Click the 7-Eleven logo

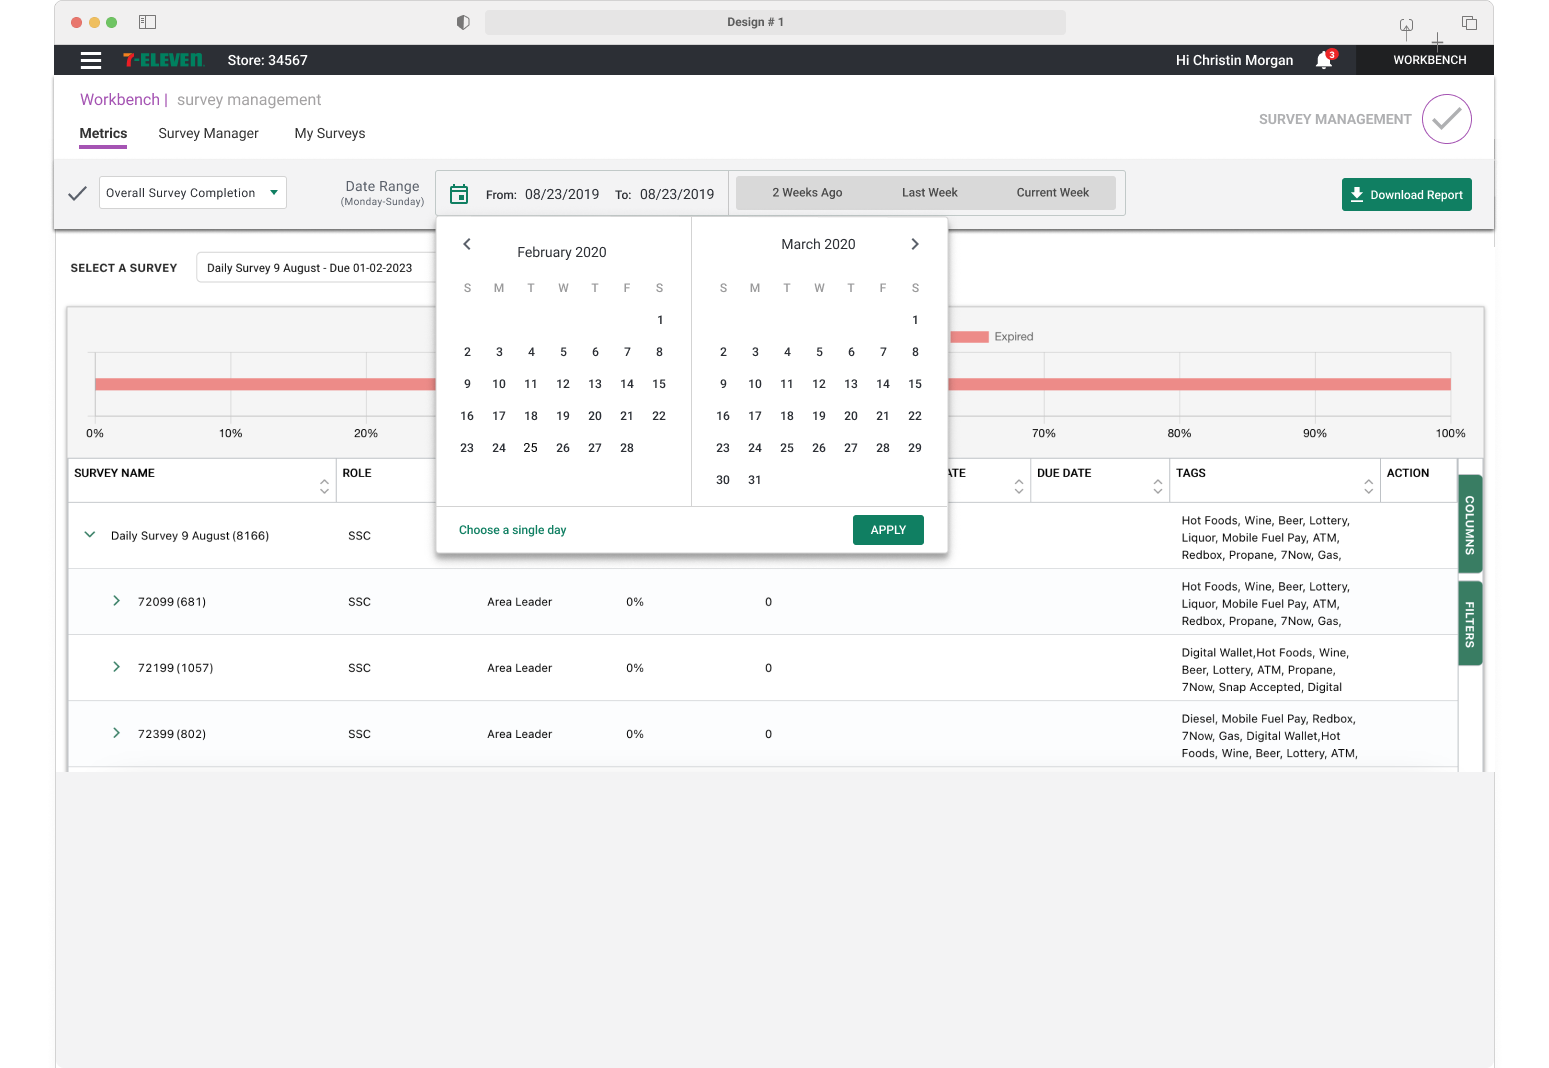click(162, 60)
